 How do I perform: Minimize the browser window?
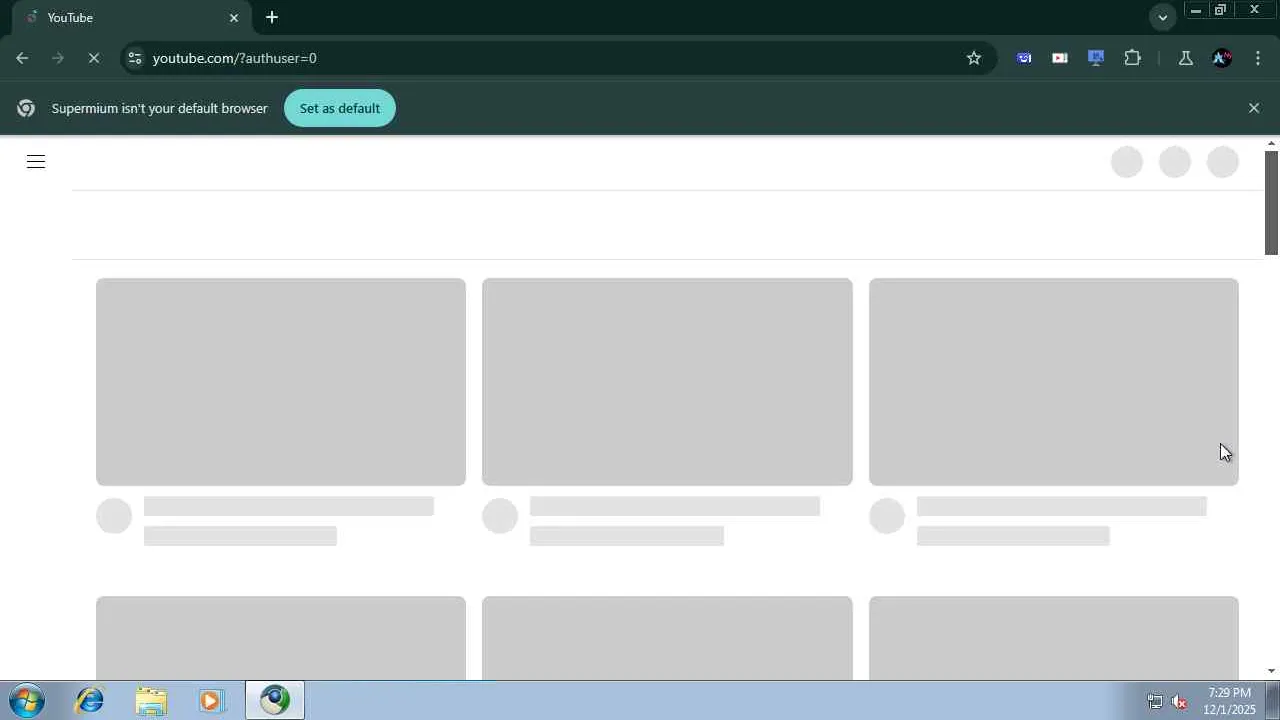pyautogui.click(x=1196, y=10)
